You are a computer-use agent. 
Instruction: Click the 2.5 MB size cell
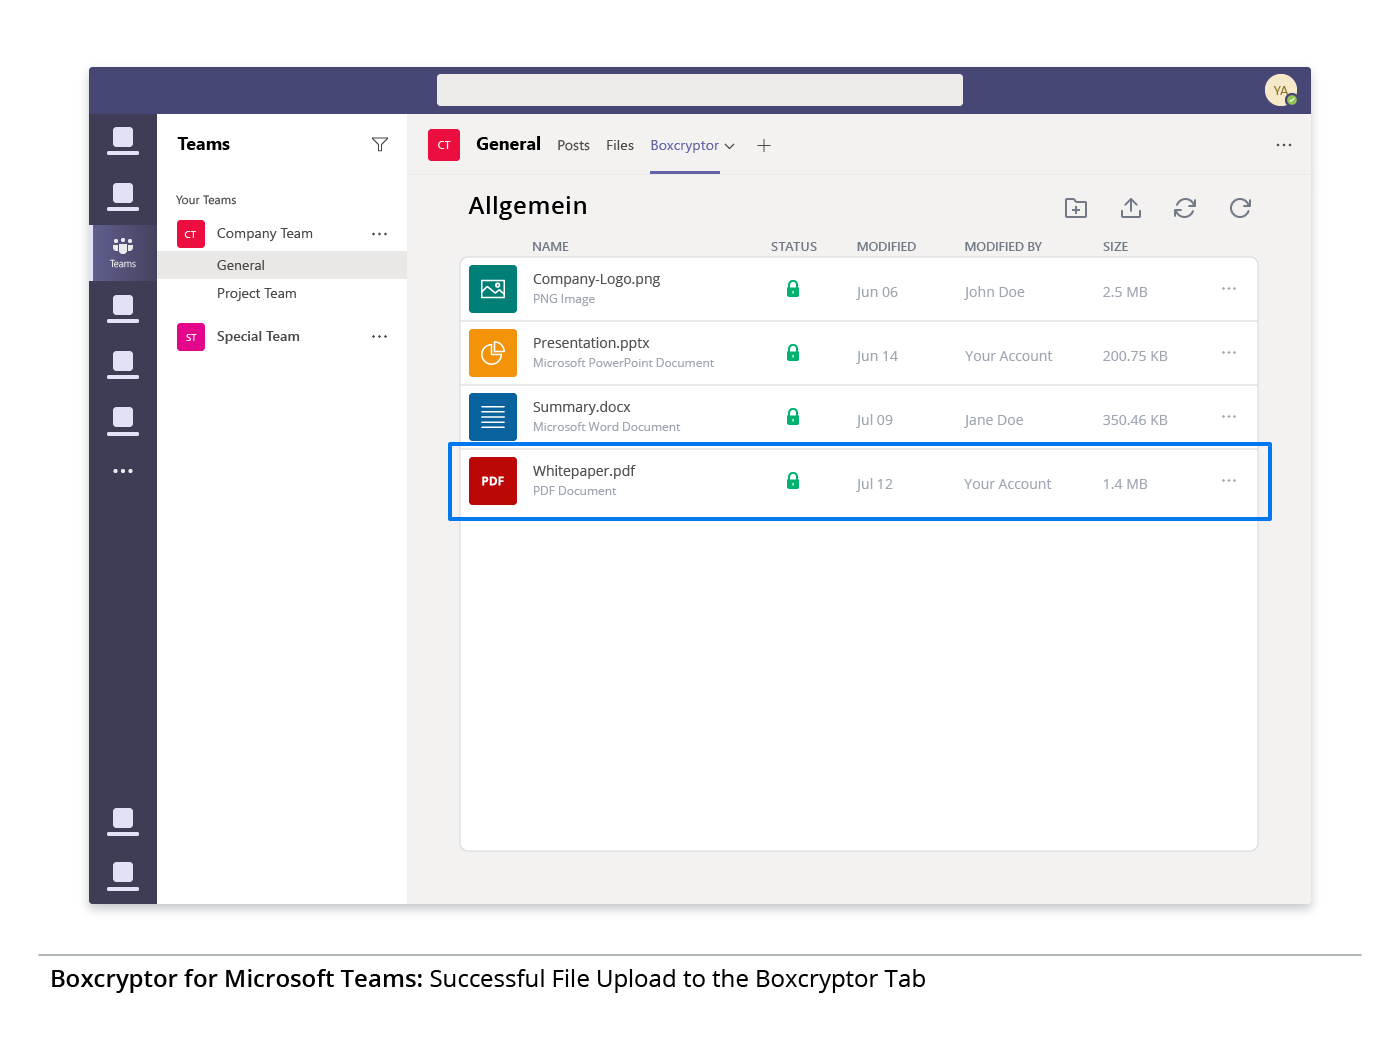1125,292
